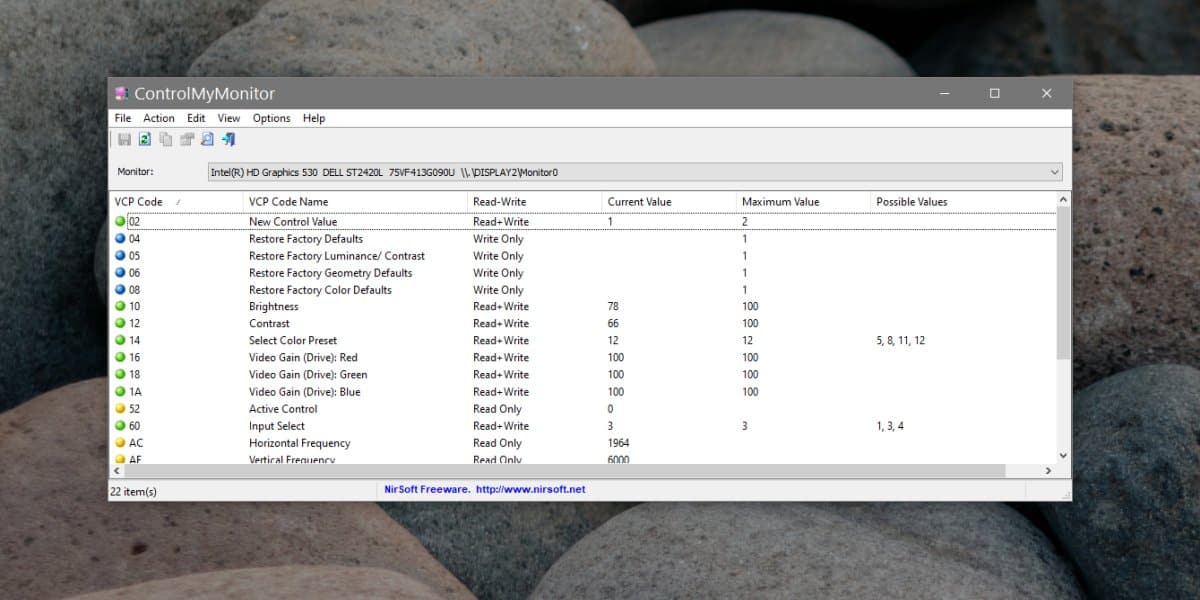The image size is (1200, 600).
Task: Open Properties via the toolbar icon
Action: tap(187, 139)
